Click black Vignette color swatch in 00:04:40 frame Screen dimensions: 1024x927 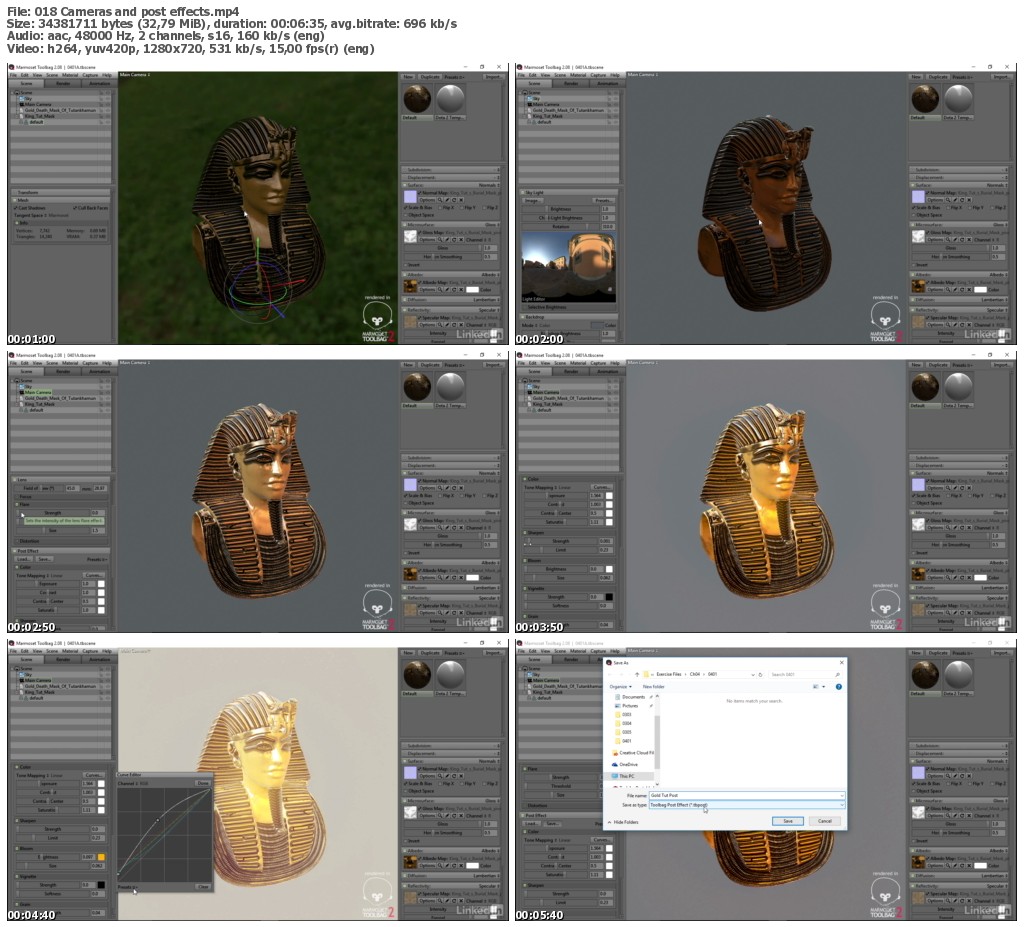[101, 885]
